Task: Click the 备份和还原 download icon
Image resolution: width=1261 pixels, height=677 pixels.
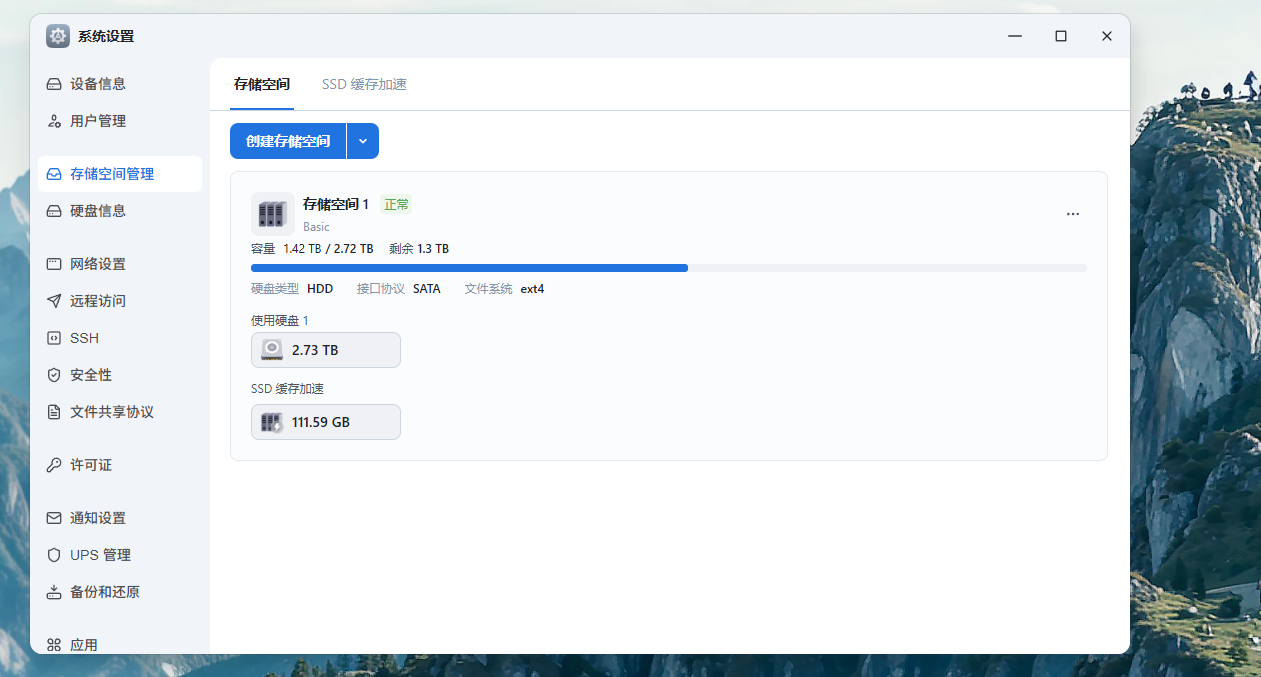Action: click(x=54, y=592)
